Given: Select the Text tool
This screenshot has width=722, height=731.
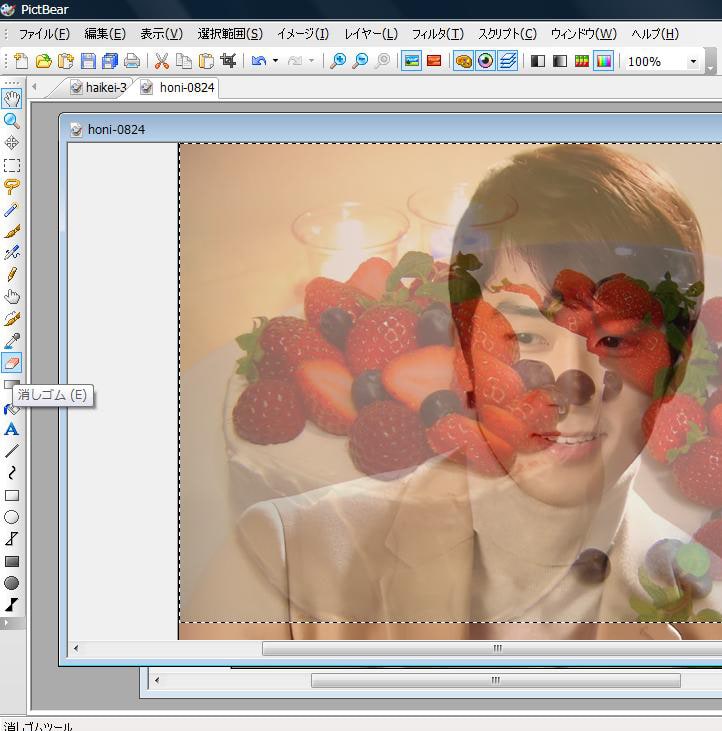Looking at the screenshot, I should click(12, 429).
